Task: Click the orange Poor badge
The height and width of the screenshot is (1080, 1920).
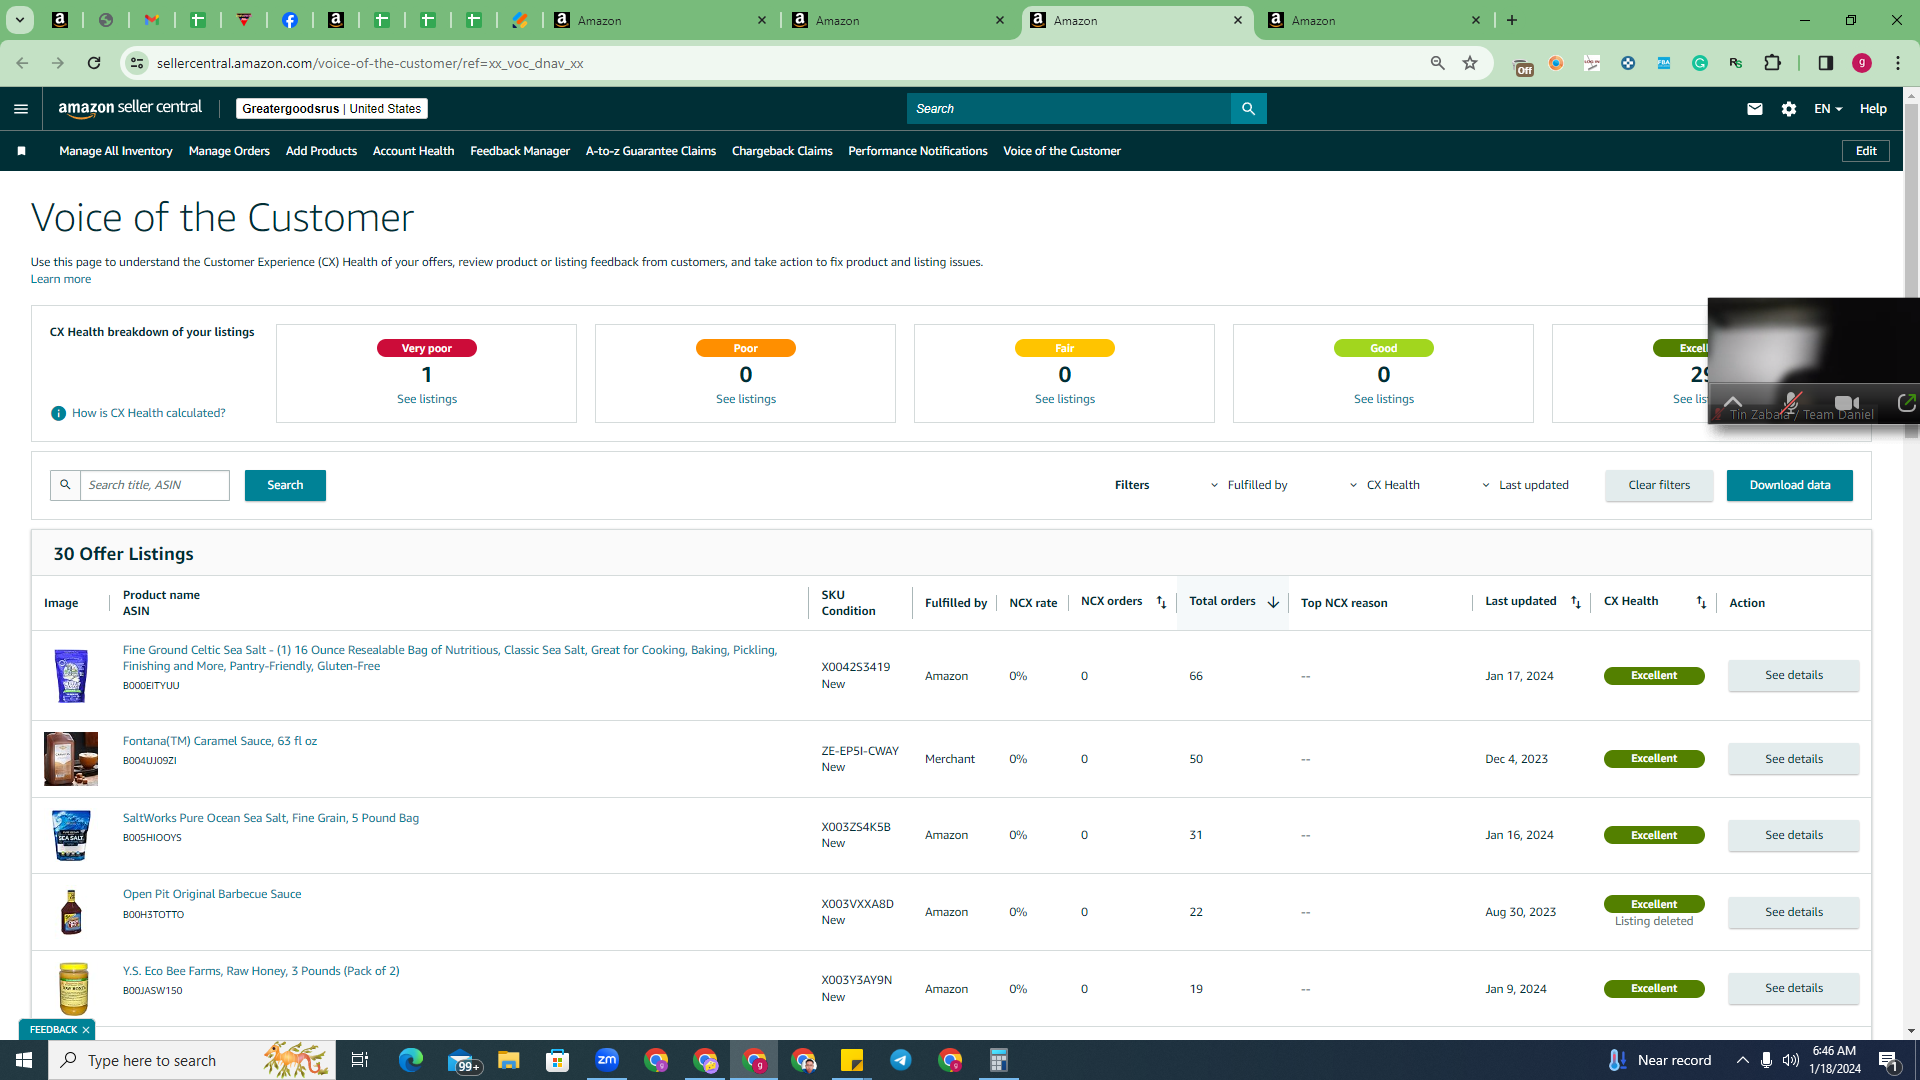Action: coord(745,348)
